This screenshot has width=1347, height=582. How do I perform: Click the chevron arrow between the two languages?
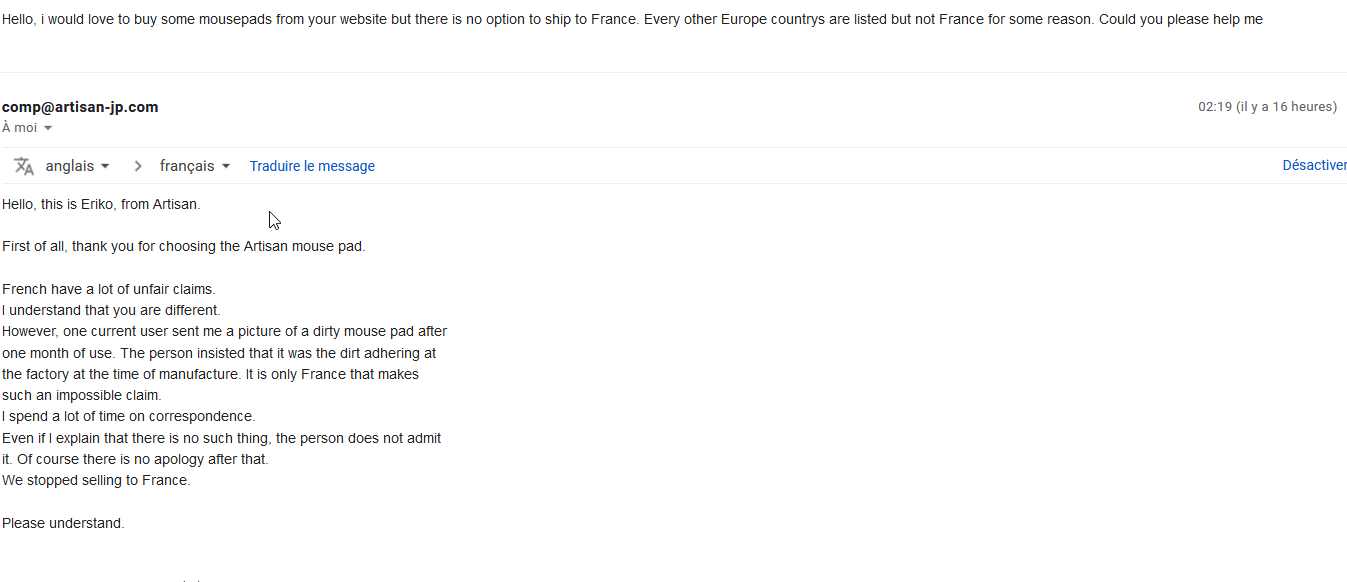138,166
